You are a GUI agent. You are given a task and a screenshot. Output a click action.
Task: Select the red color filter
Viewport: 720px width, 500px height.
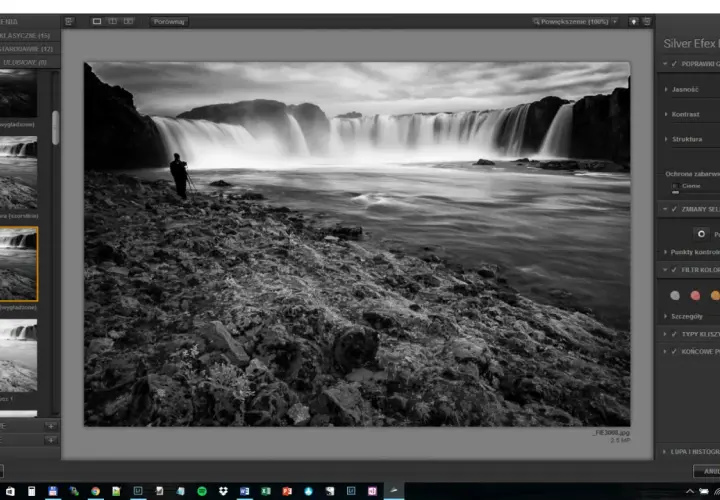coord(695,295)
